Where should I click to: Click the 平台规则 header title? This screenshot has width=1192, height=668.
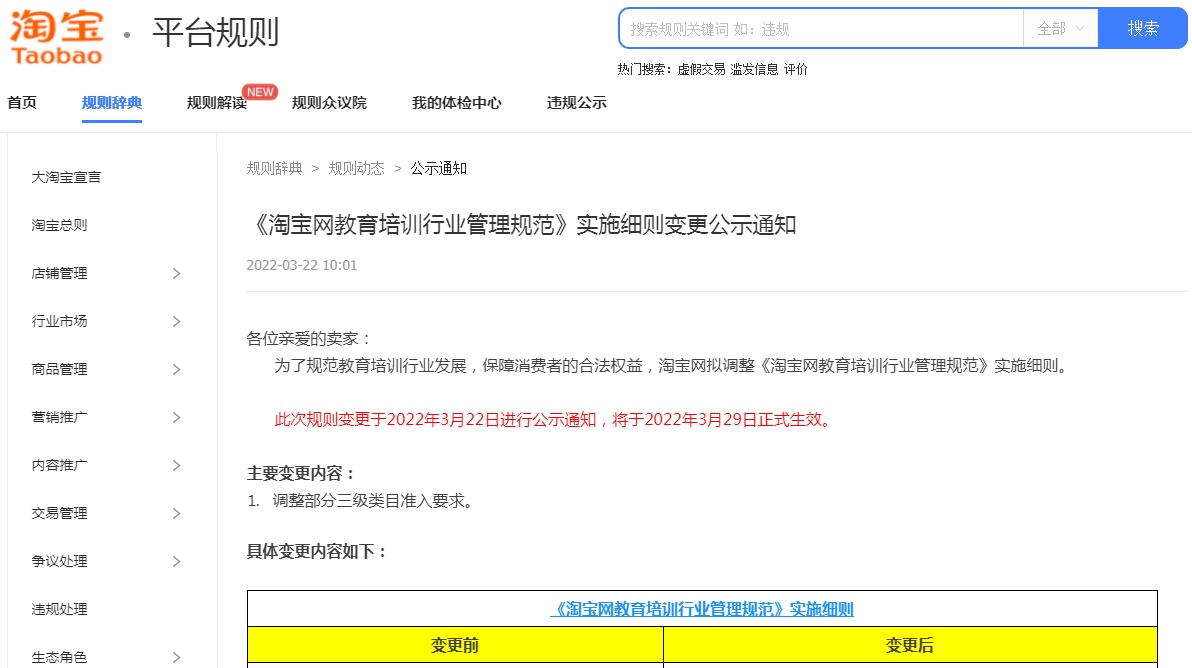216,32
